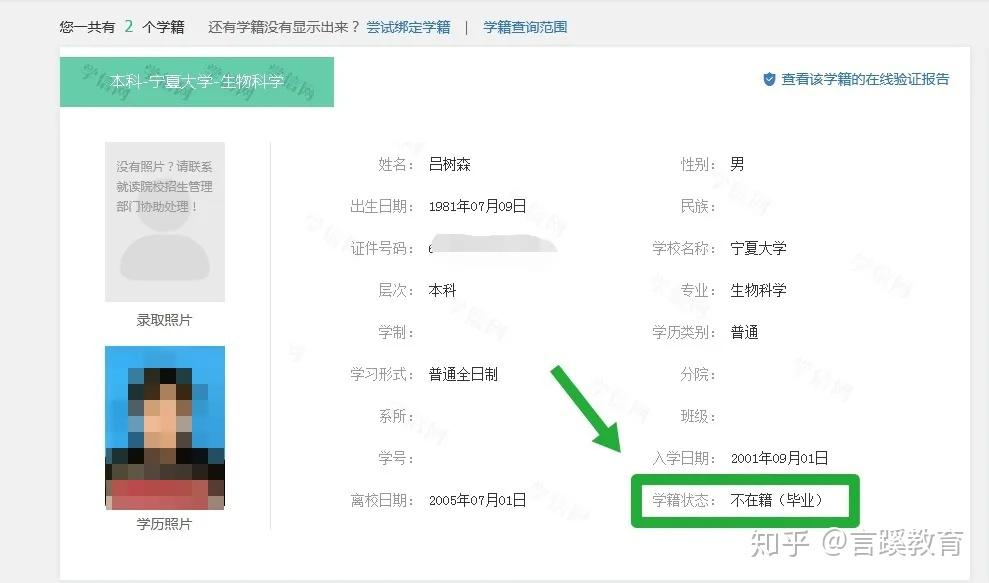Click the 录取照片 placeholder image

click(165, 221)
